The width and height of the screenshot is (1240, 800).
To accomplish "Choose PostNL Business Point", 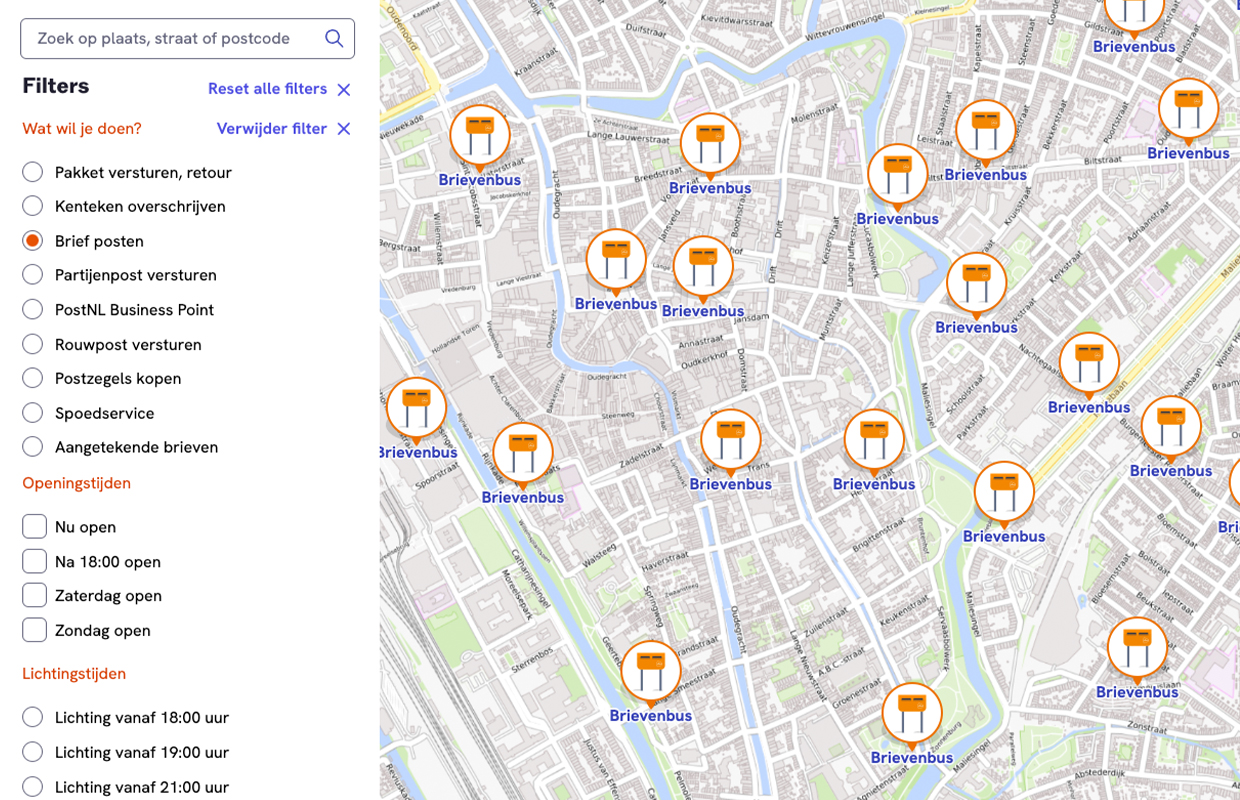I will [x=33, y=310].
